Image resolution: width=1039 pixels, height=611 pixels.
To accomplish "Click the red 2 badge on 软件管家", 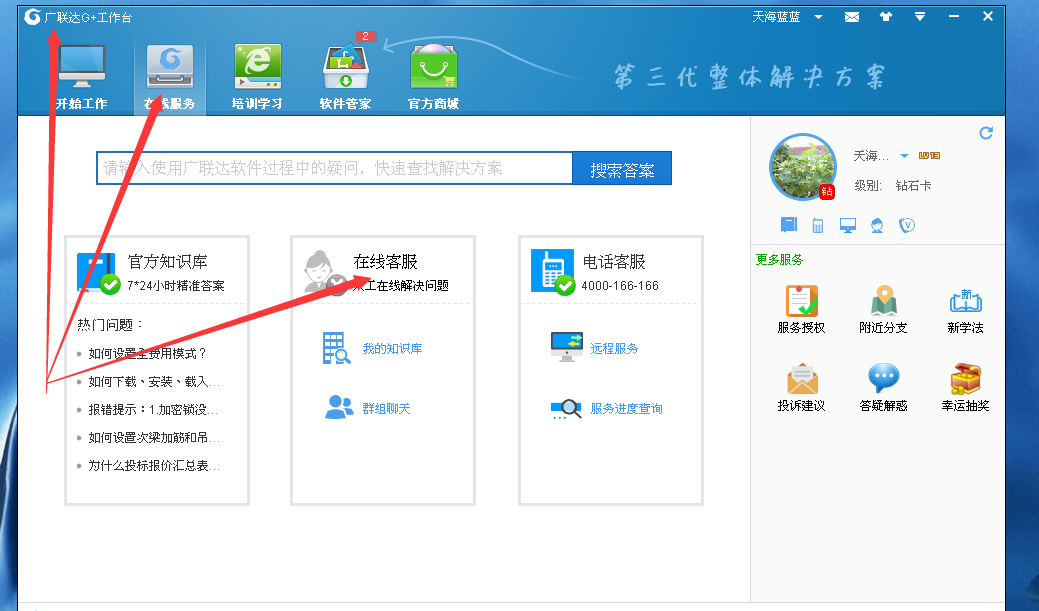I will pyautogui.click(x=365, y=36).
